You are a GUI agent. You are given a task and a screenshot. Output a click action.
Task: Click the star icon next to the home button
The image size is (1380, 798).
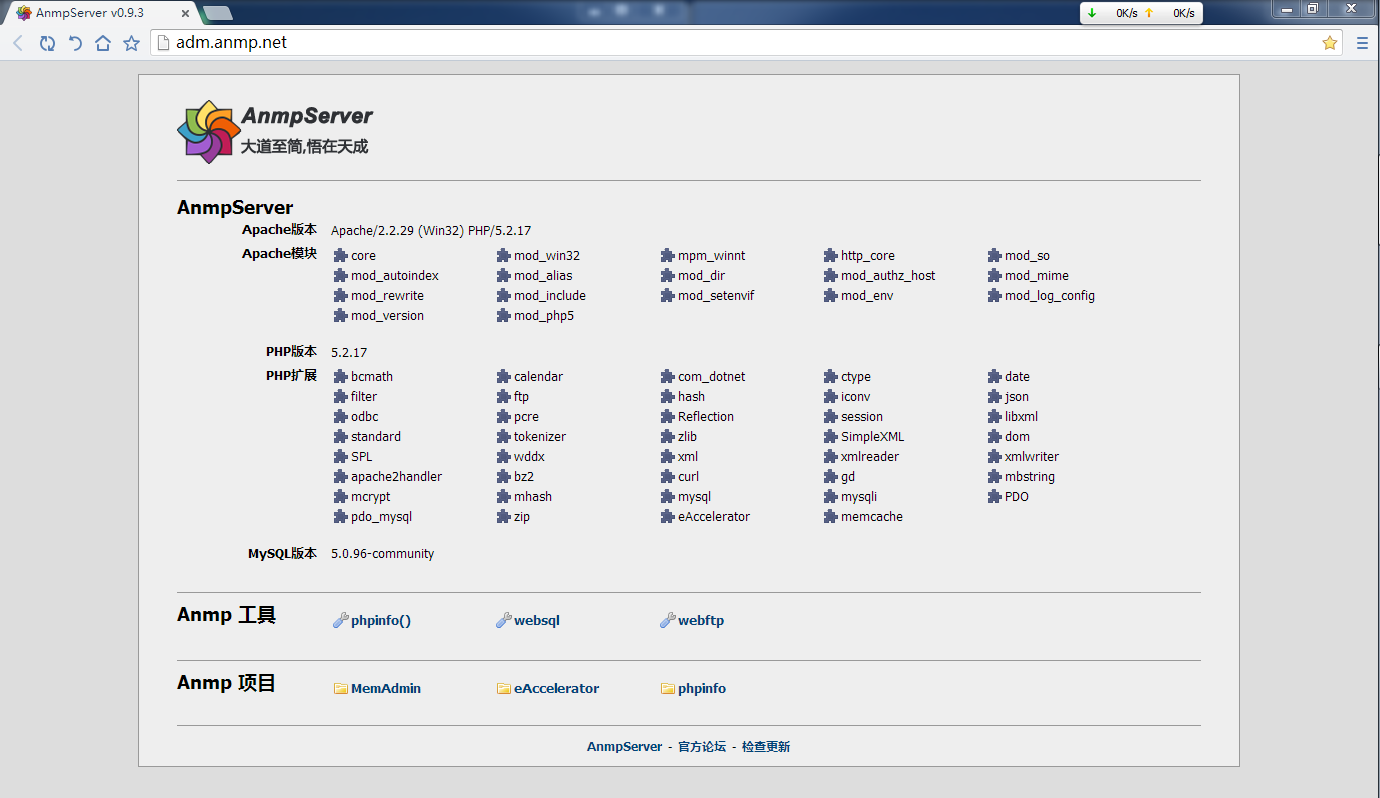click(x=131, y=43)
